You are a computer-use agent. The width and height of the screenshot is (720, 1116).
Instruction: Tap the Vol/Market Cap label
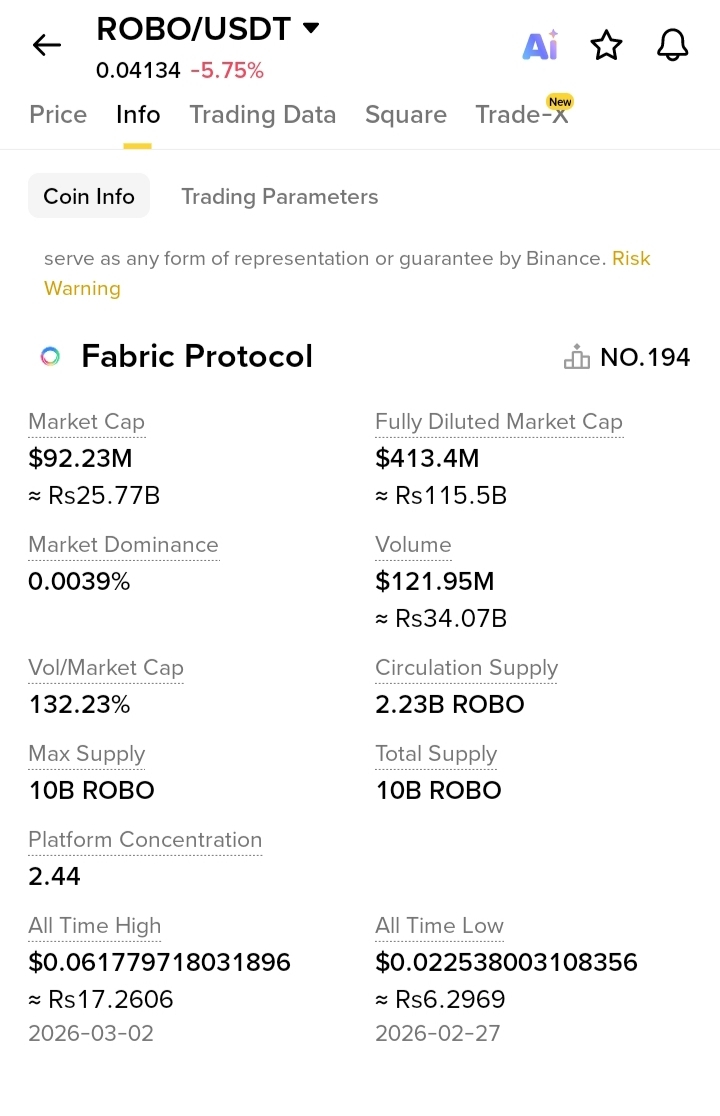pyautogui.click(x=106, y=668)
